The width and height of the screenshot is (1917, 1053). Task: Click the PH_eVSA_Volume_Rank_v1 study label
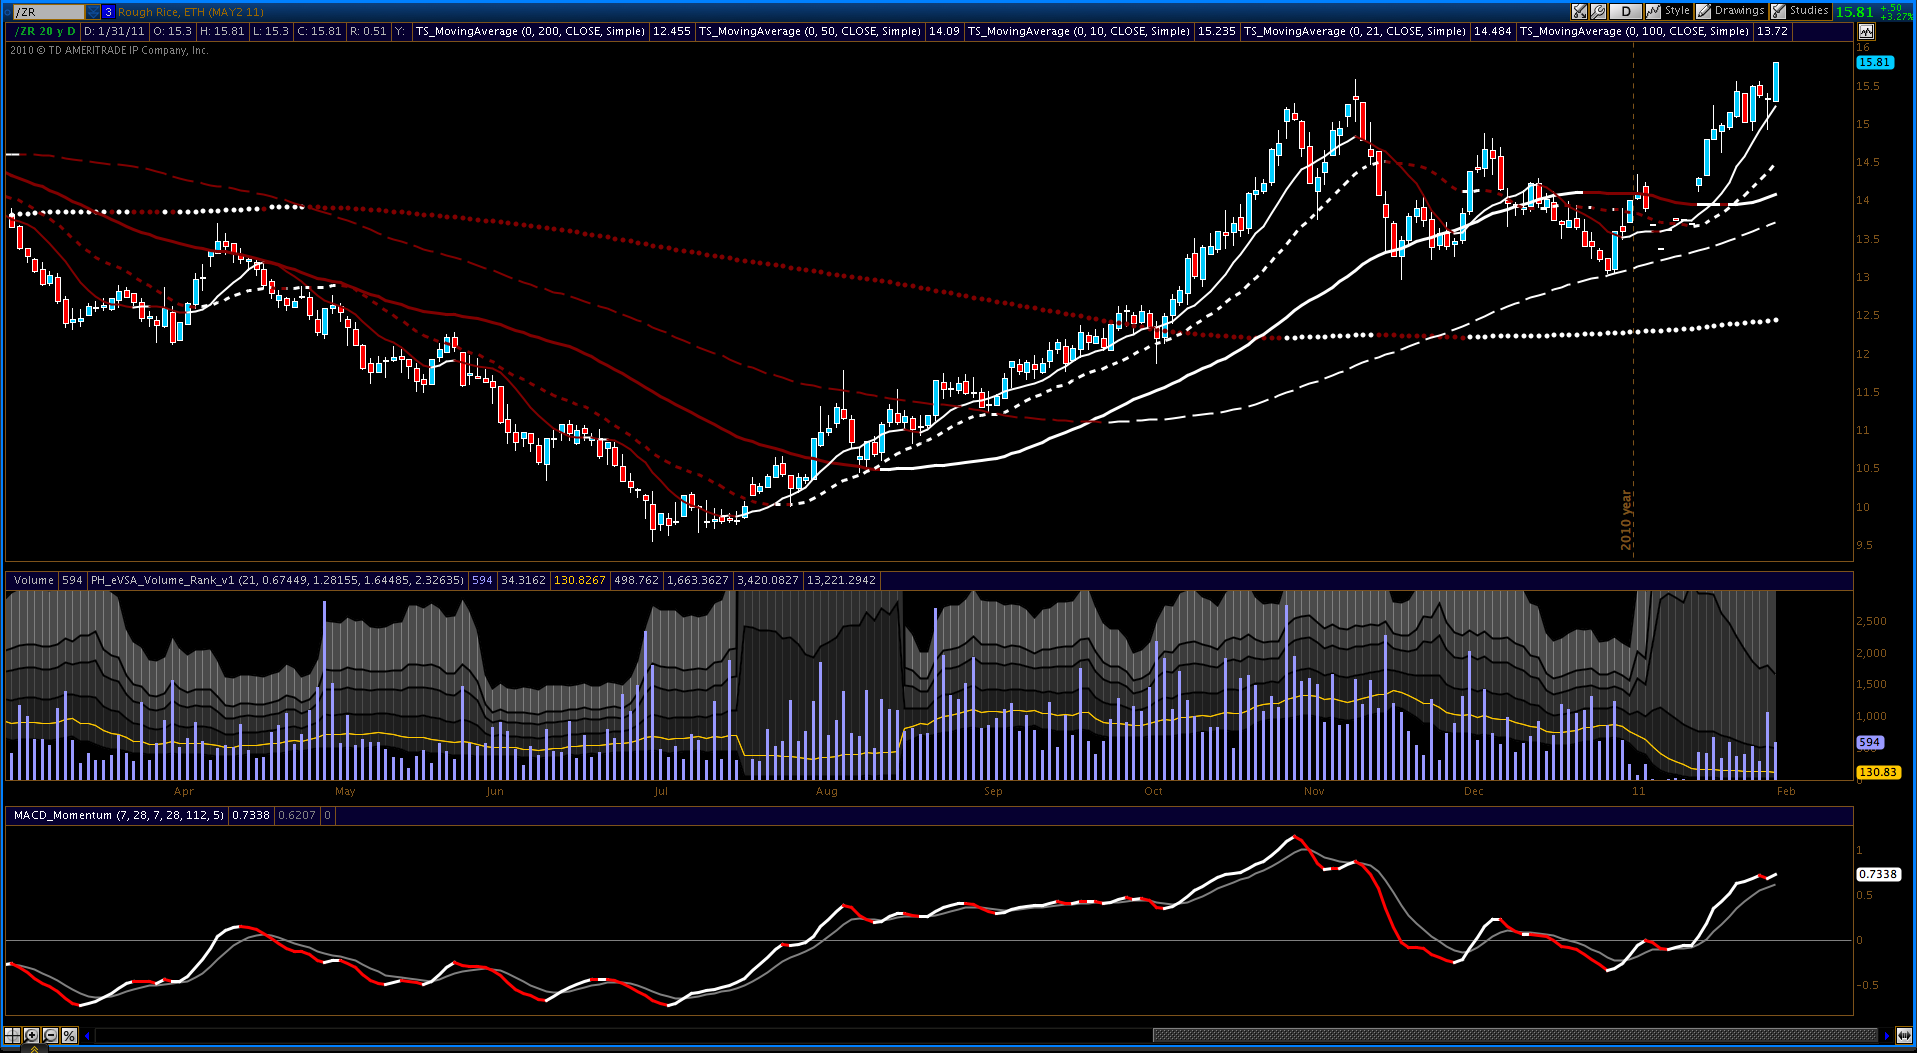[277, 580]
